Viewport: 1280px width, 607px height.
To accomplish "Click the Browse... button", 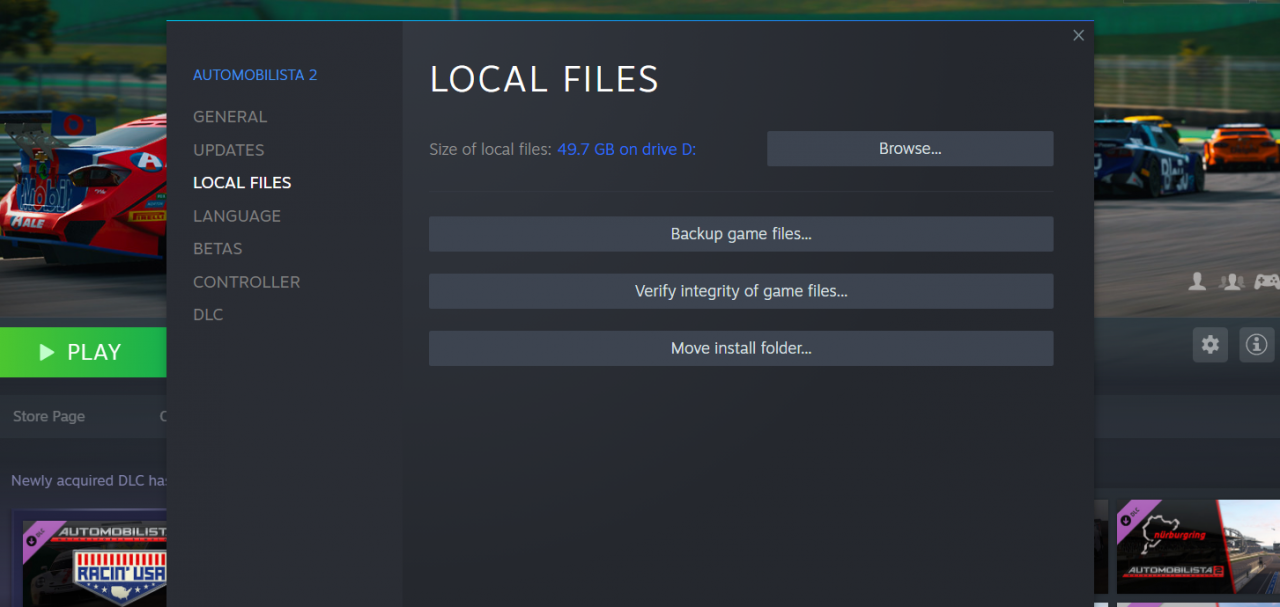I will [x=910, y=149].
